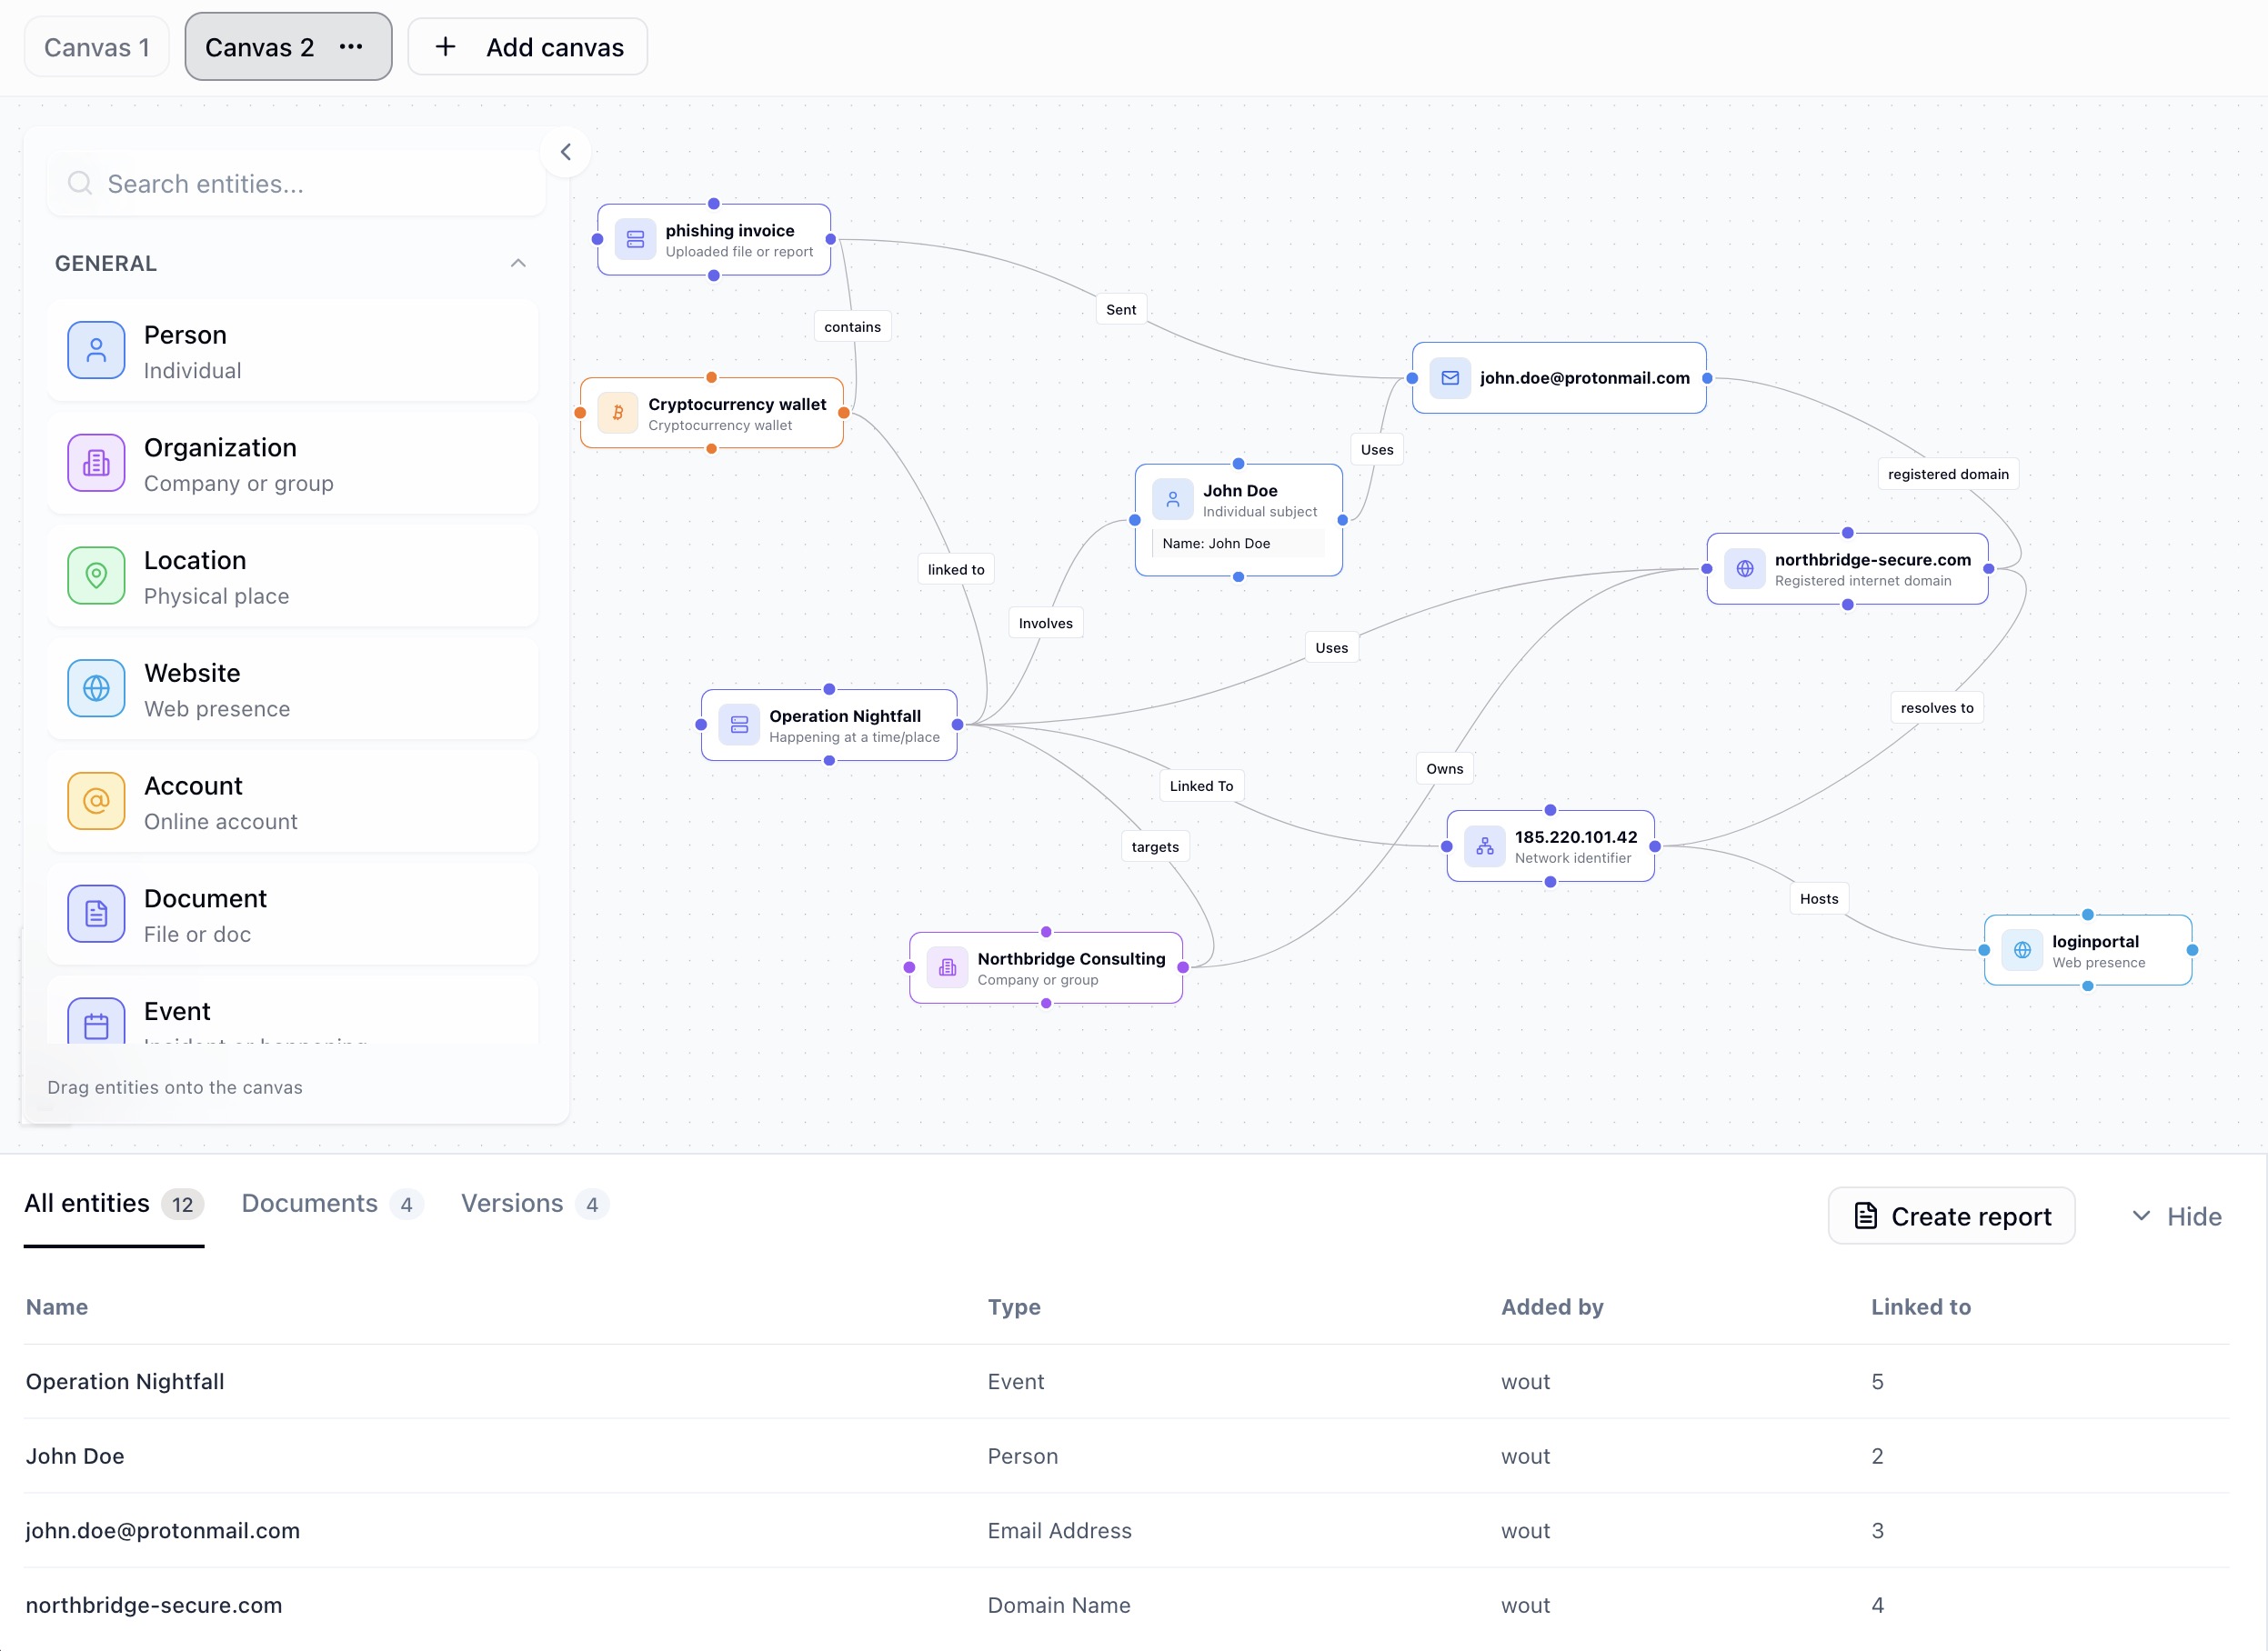Click northbridge-secure.com in the table

154,1605
